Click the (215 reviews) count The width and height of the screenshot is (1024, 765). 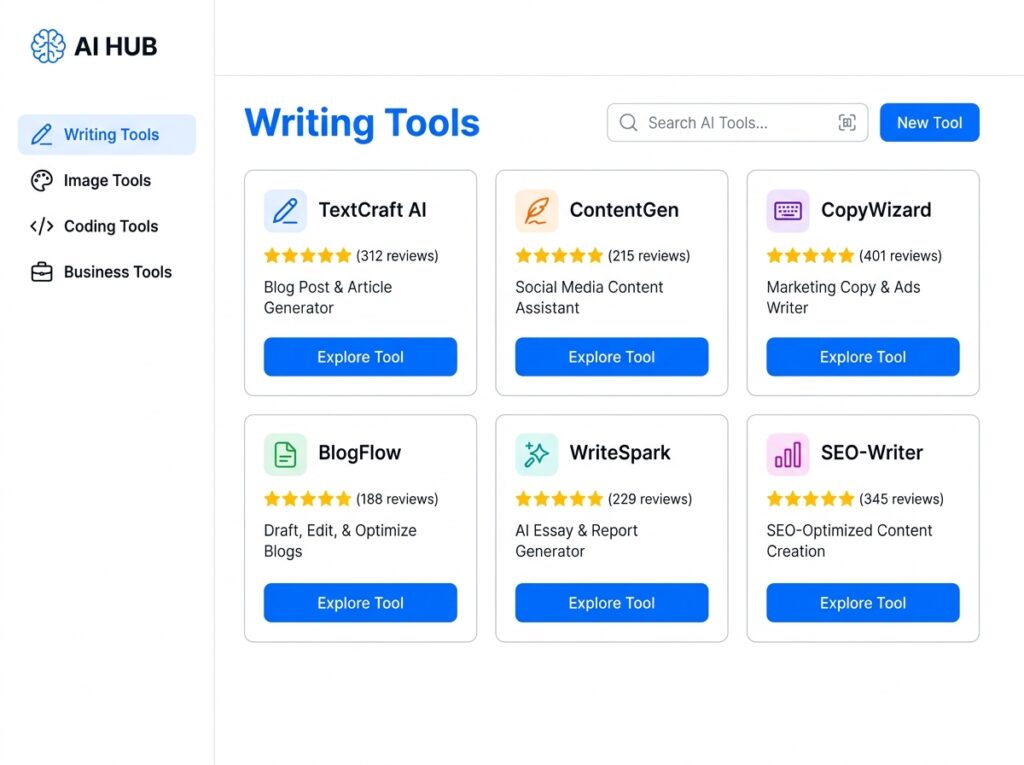[x=649, y=255]
